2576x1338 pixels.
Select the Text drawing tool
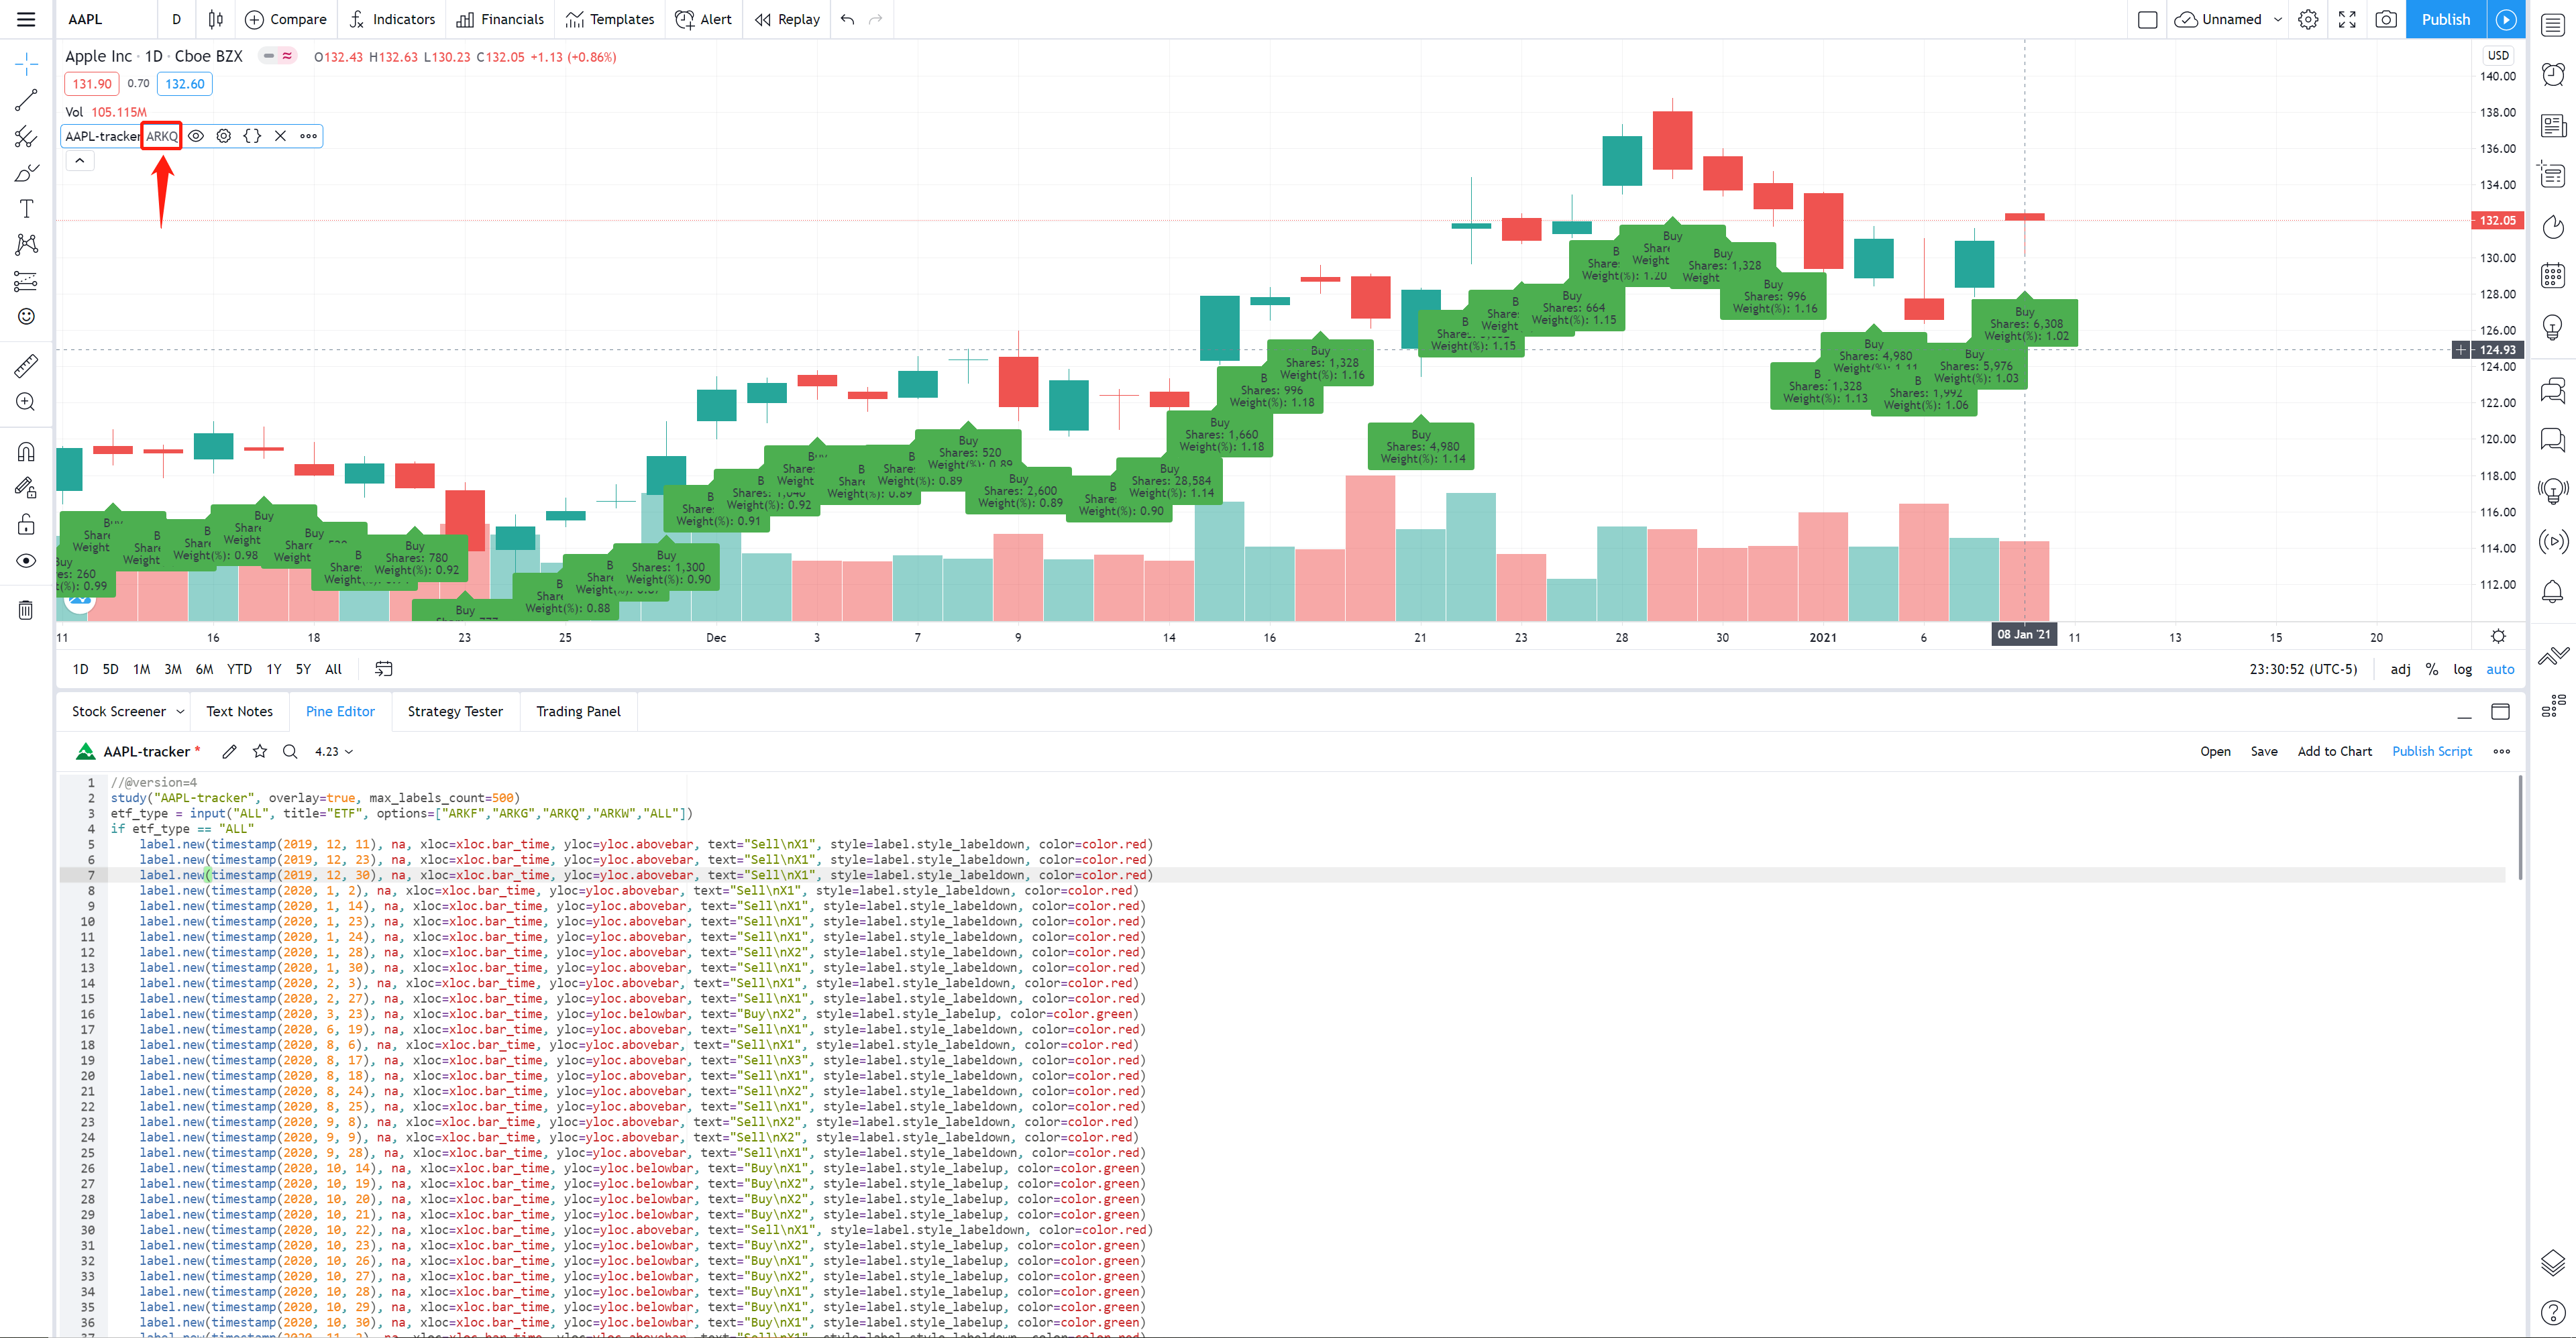[26, 208]
